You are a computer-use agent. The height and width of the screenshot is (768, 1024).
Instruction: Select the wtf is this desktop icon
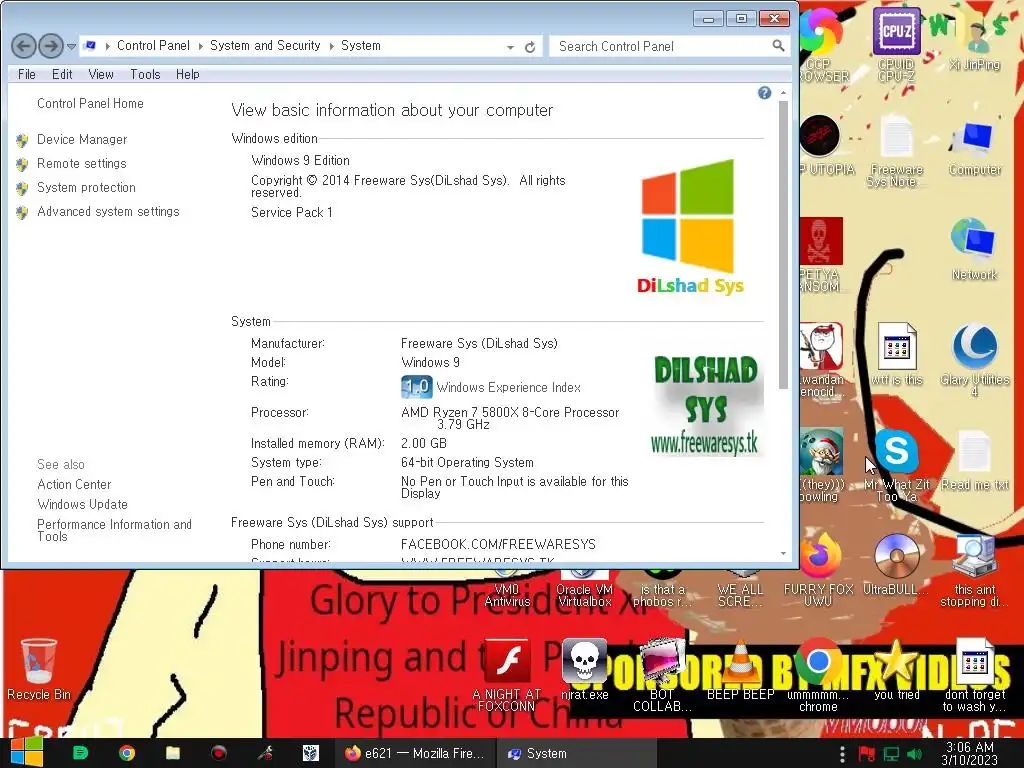[x=897, y=355]
